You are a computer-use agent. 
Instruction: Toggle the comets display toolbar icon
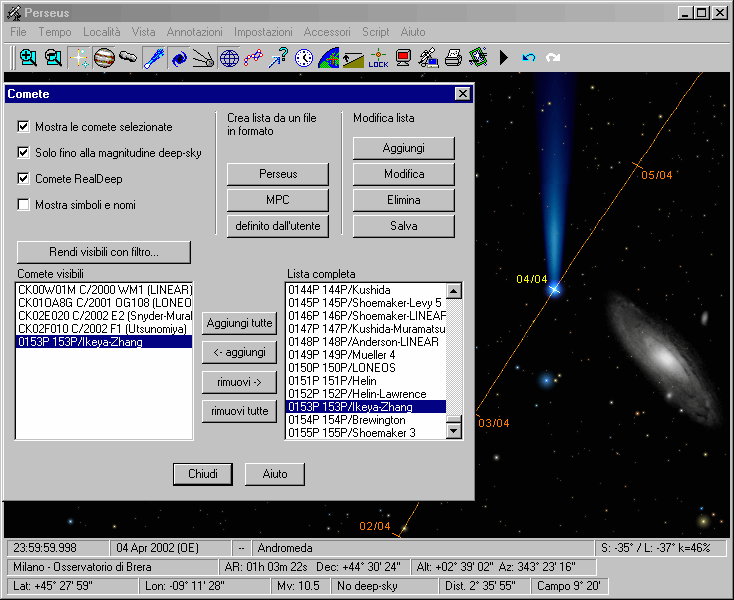(154, 58)
